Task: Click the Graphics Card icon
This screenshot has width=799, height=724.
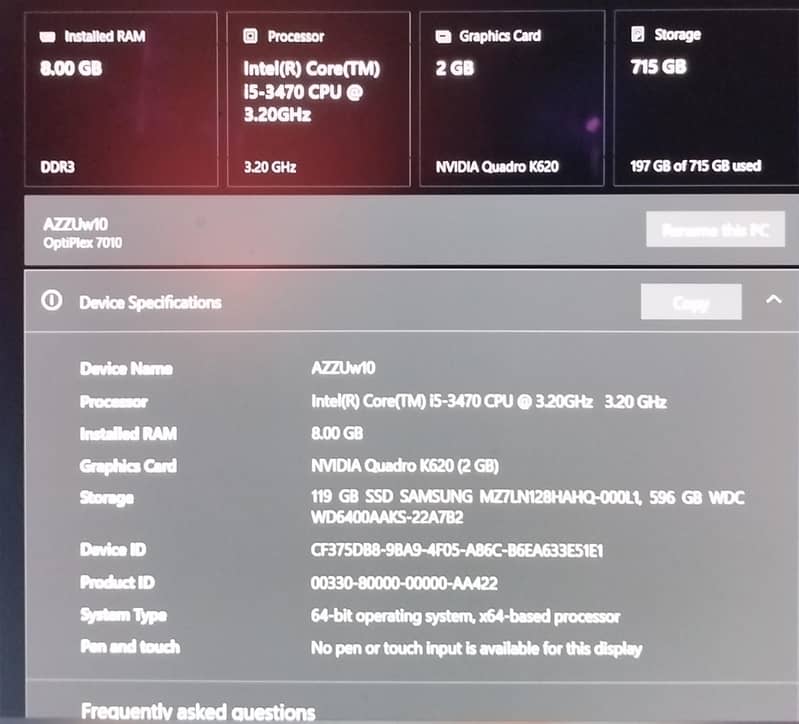Action: 443,37
